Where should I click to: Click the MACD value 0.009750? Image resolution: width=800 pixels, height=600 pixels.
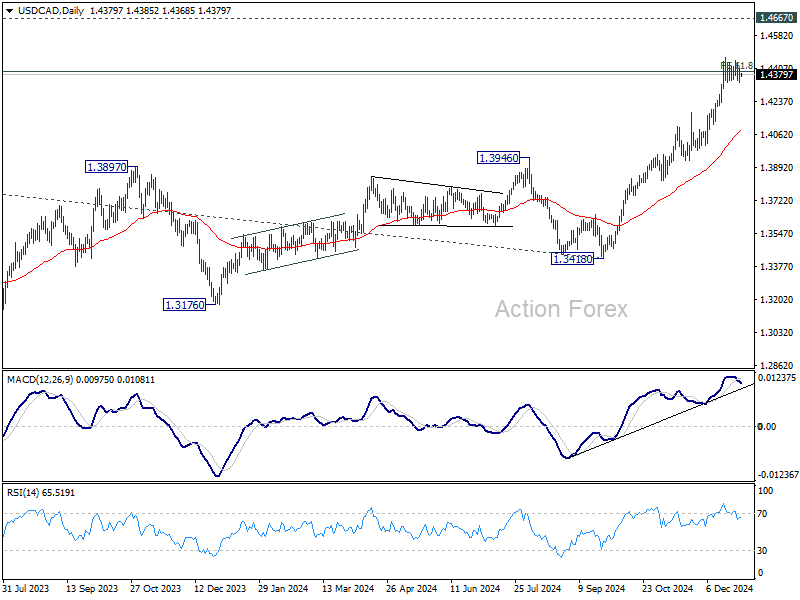point(95,380)
